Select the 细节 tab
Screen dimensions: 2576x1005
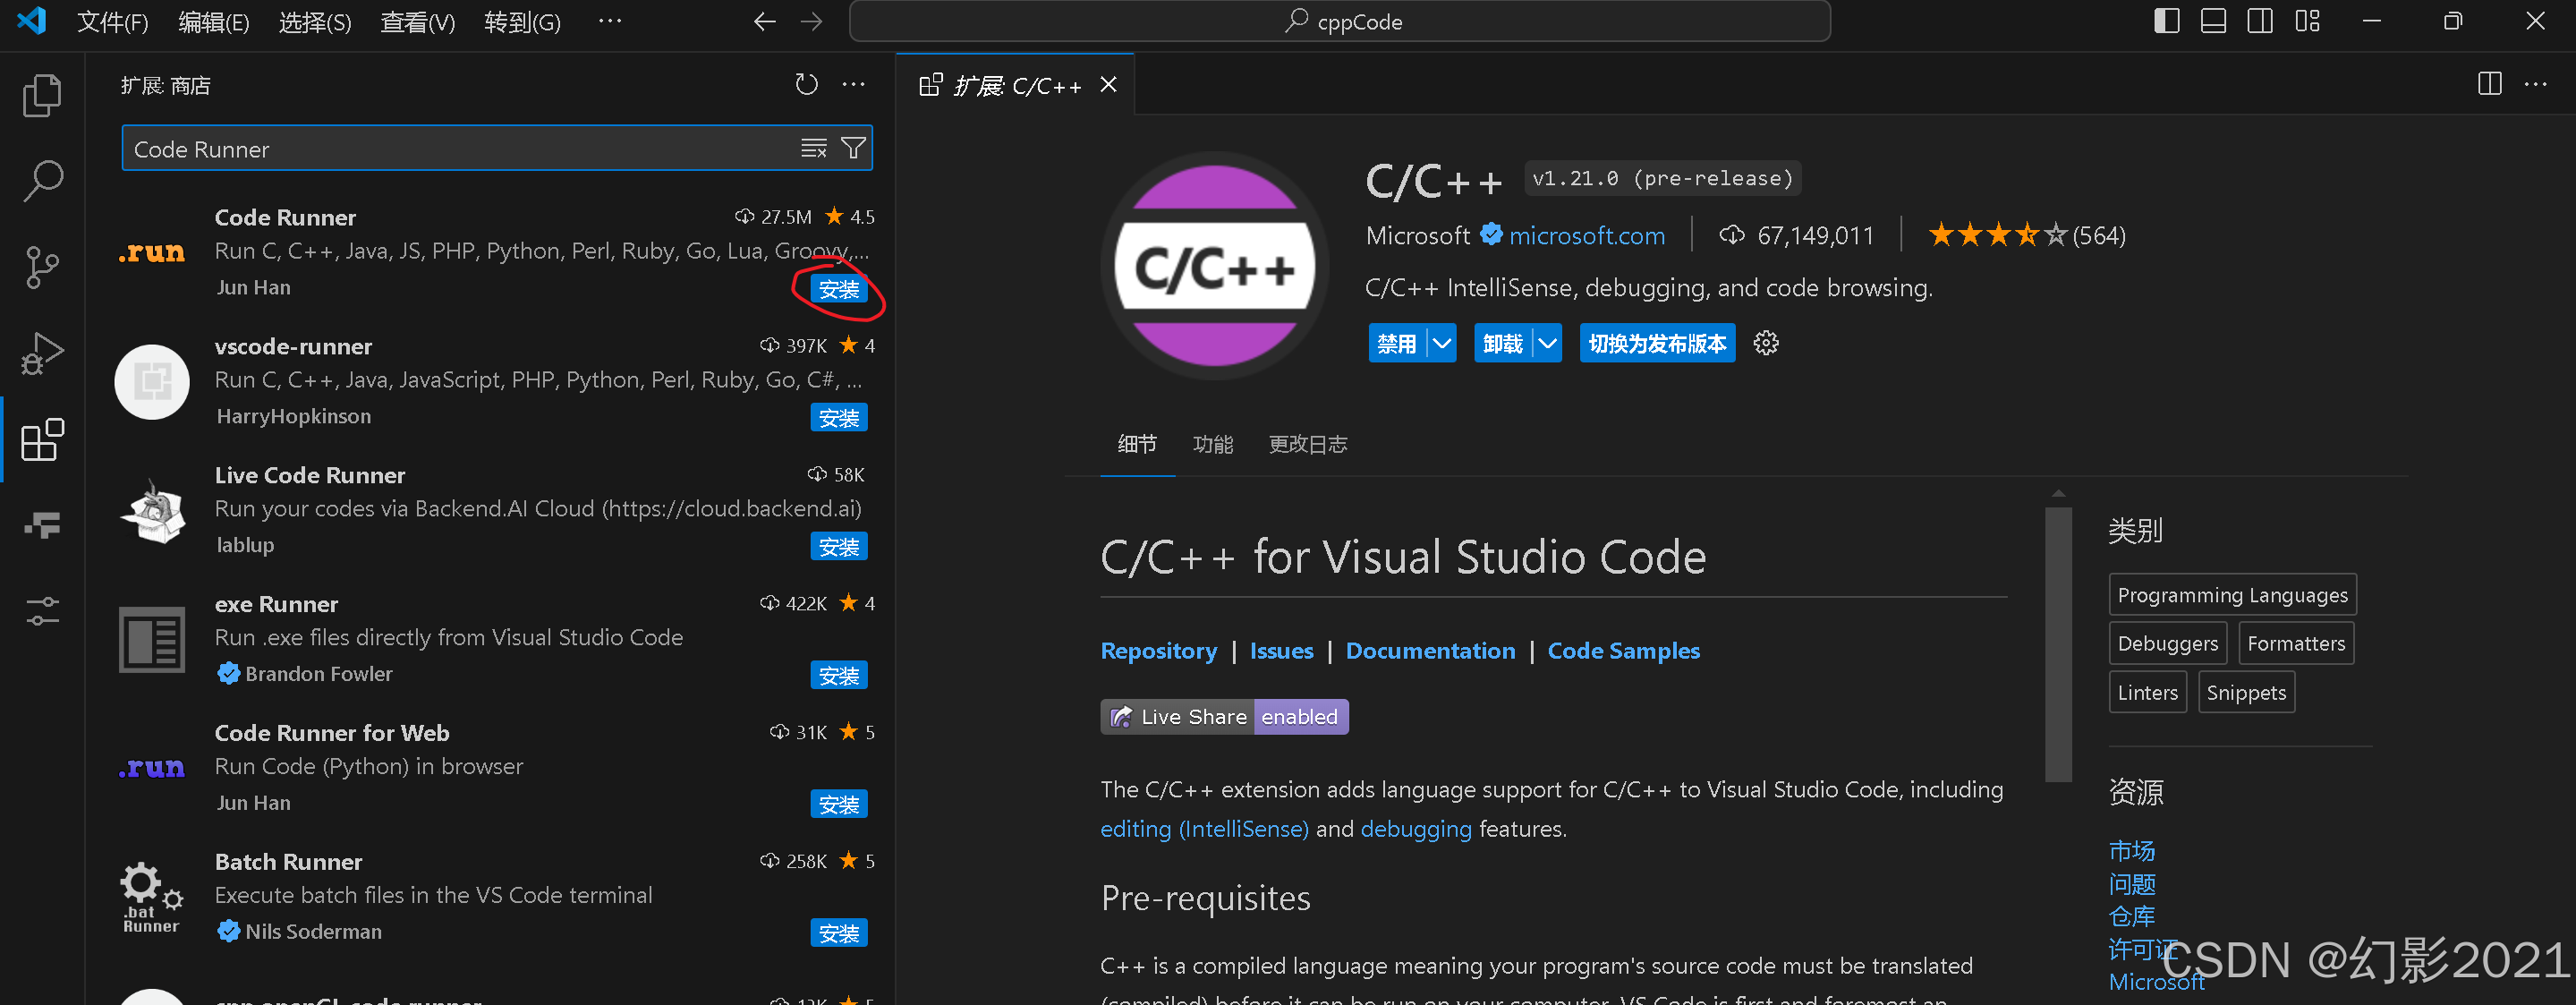[1137, 444]
